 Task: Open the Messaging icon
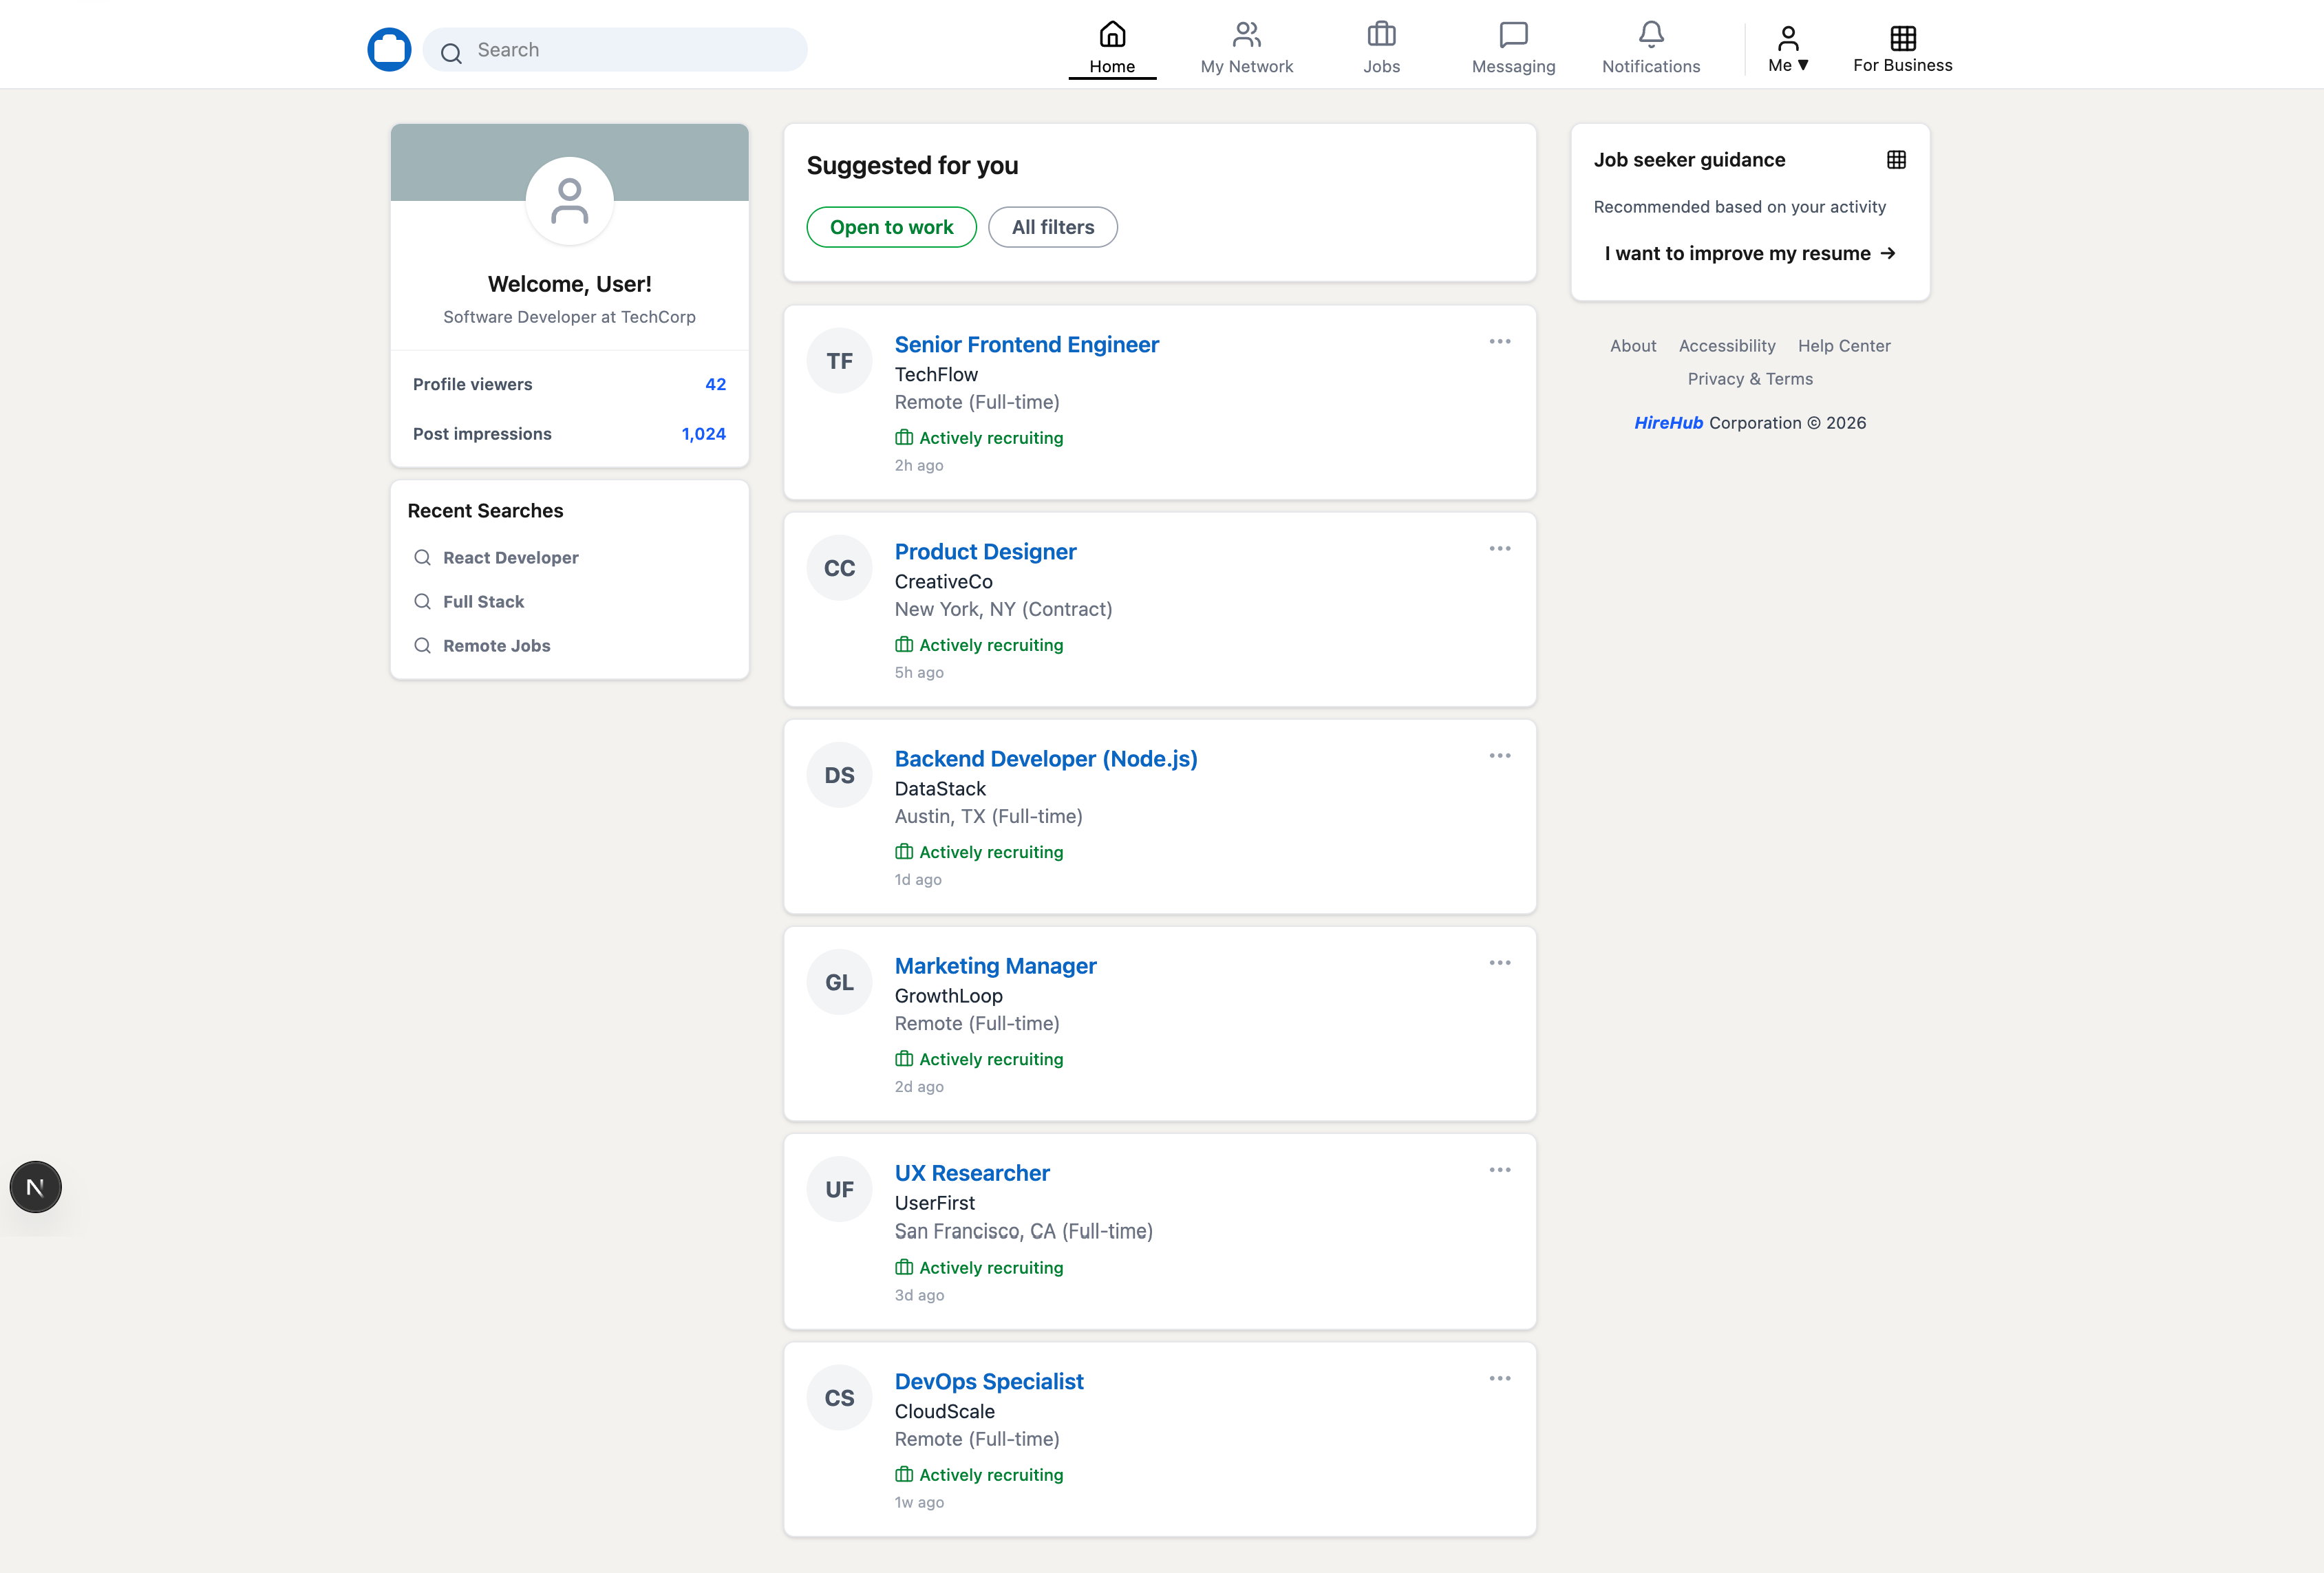tap(1512, 35)
